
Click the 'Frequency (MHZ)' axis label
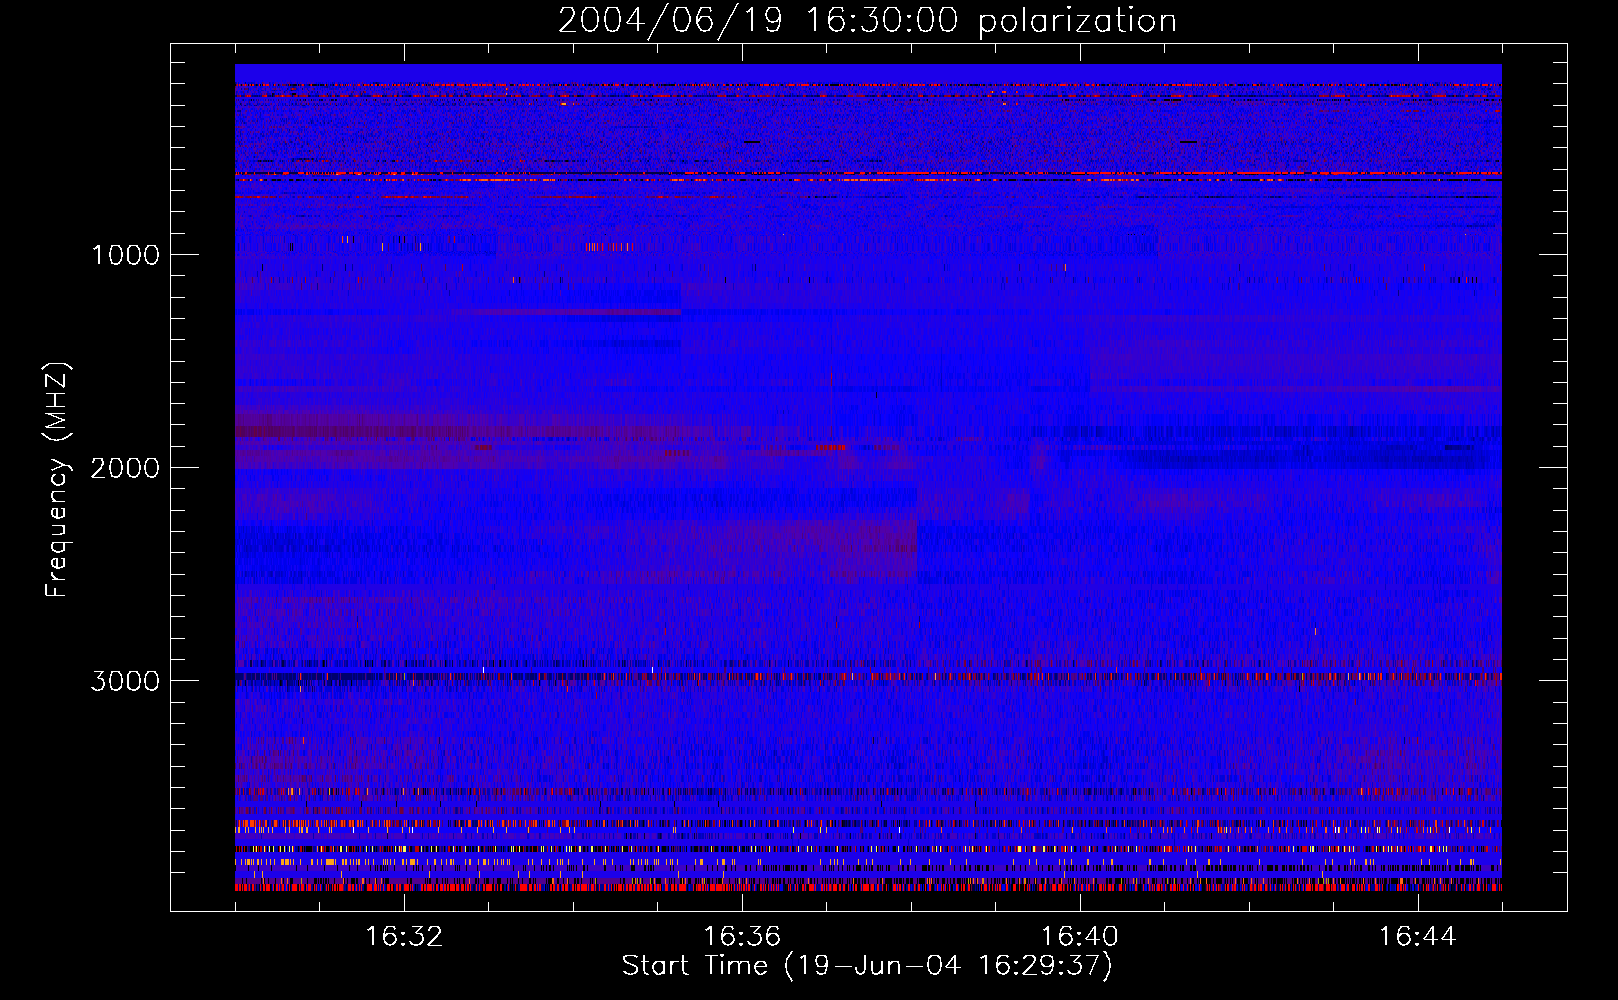pyautogui.click(x=57, y=480)
